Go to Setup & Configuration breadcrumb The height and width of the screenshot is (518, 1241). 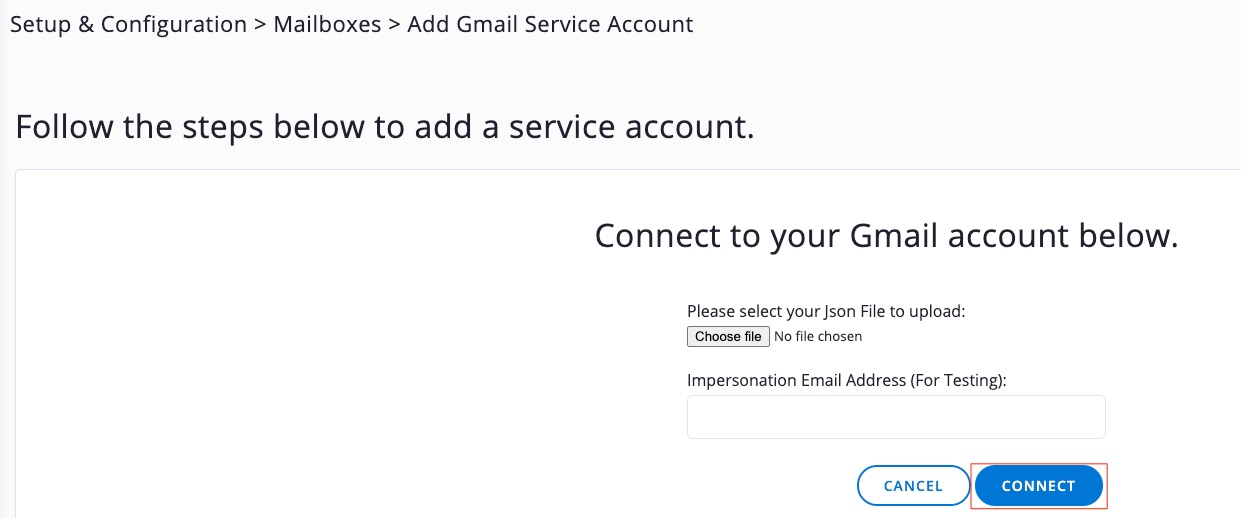click(128, 25)
